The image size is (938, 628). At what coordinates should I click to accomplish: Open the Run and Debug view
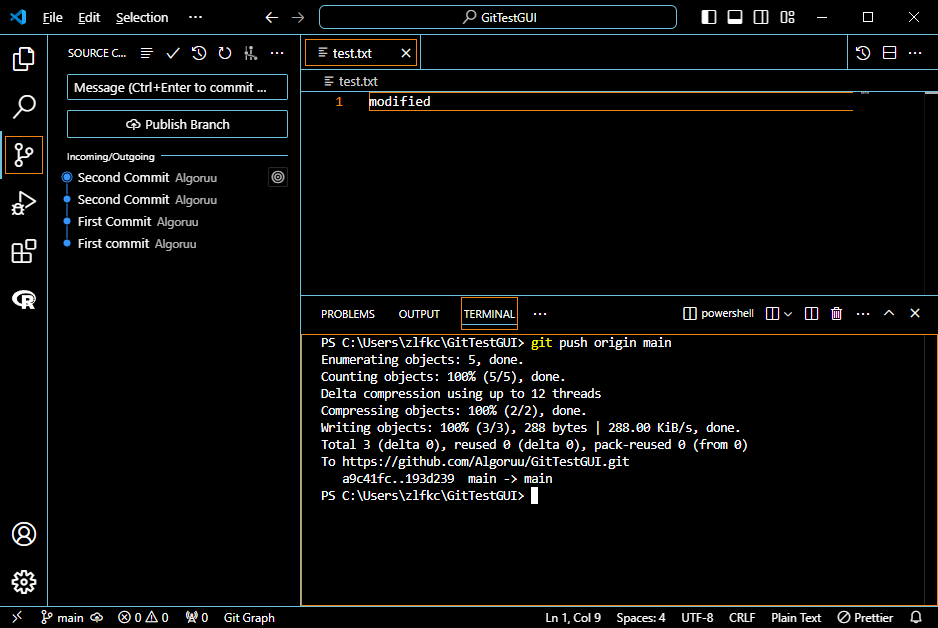23,203
